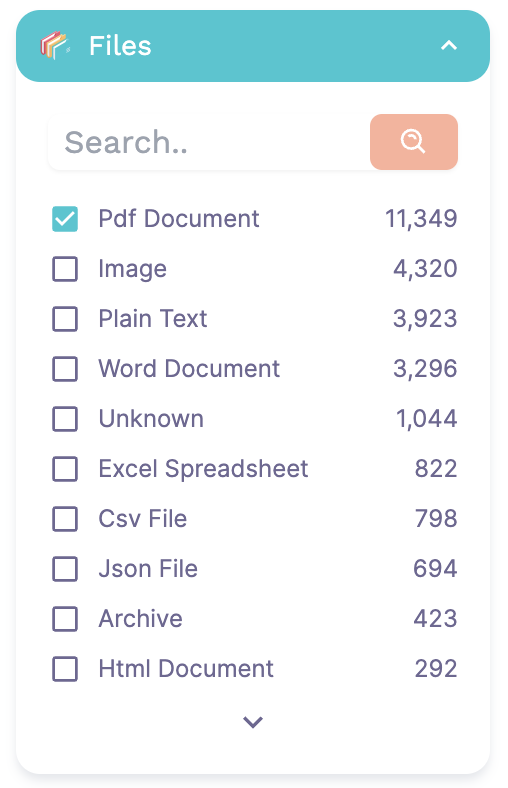Check the Archive checkbox
The image size is (508, 788).
tap(65, 619)
